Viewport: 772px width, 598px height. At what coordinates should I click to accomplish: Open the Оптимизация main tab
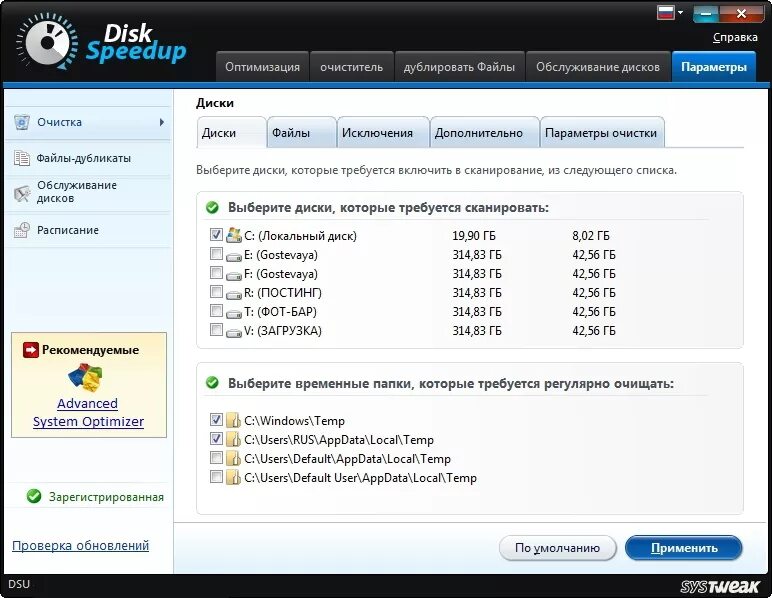(262, 66)
